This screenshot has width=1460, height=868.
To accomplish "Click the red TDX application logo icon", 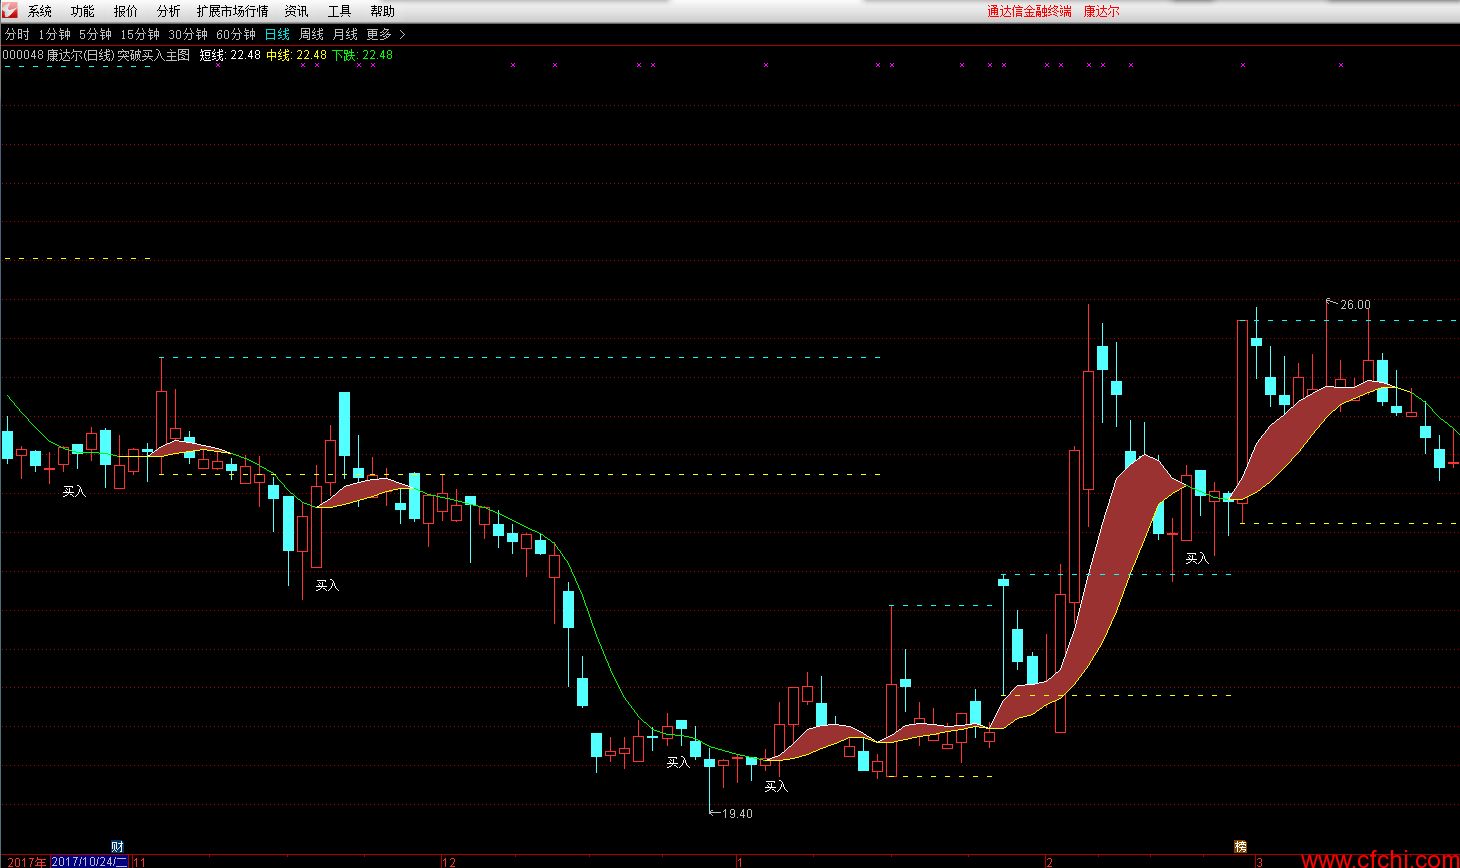I will (x=10, y=10).
